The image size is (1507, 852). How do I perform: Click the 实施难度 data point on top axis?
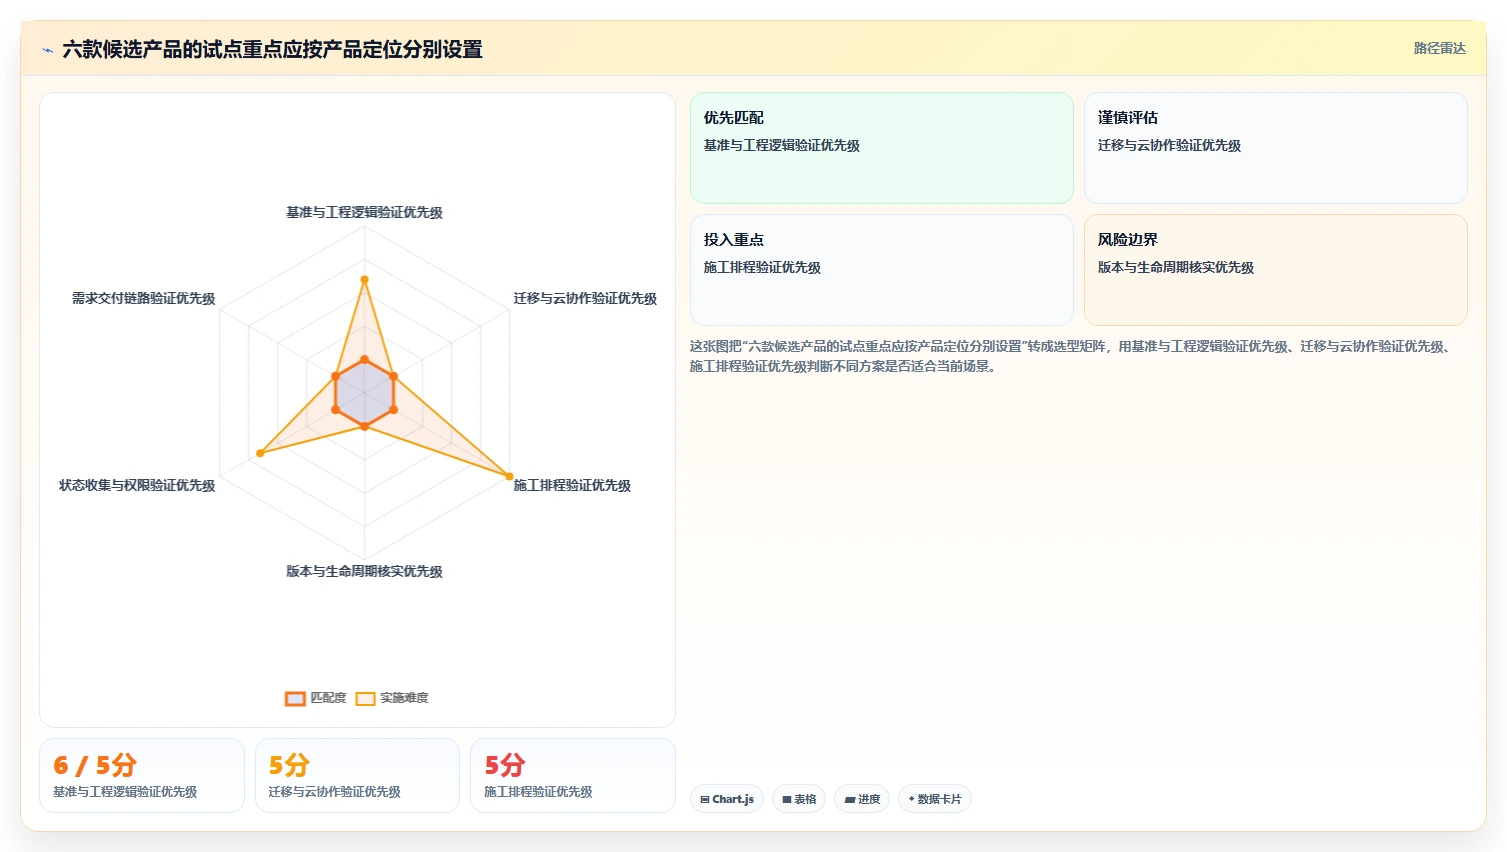pyautogui.click(x=364, y=279)
